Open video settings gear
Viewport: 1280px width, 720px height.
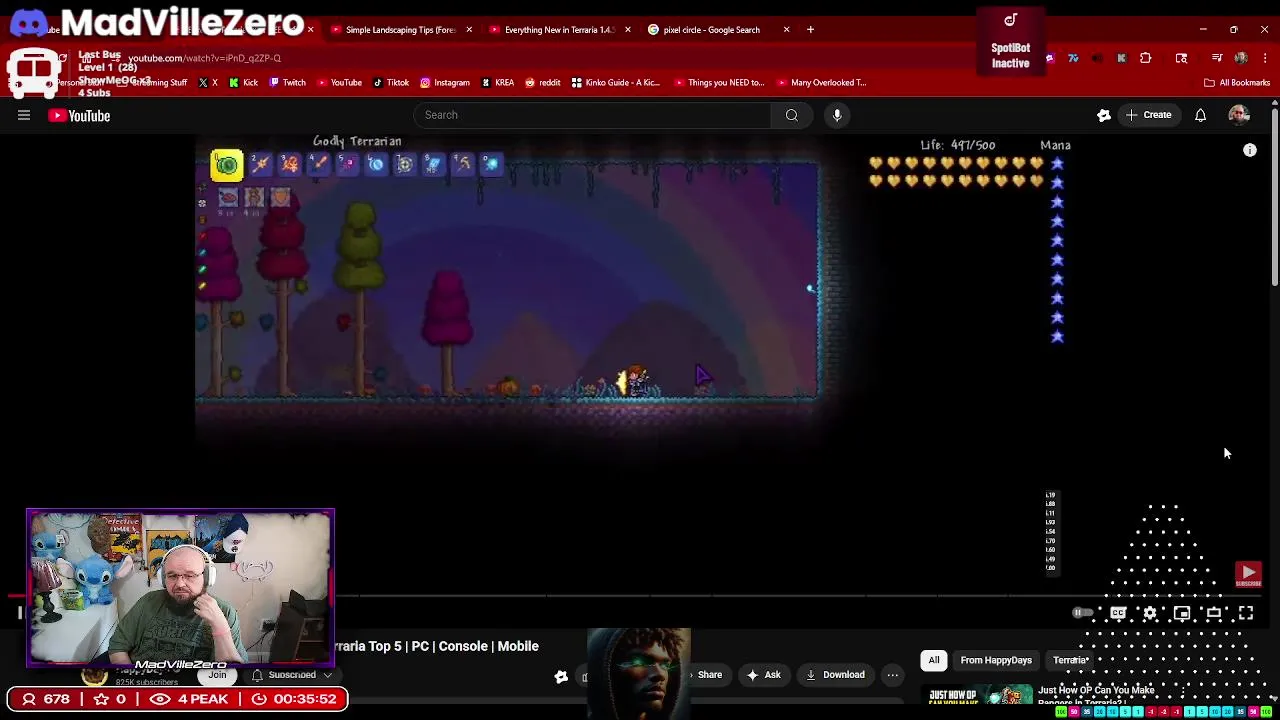(x=1150, y=613)
